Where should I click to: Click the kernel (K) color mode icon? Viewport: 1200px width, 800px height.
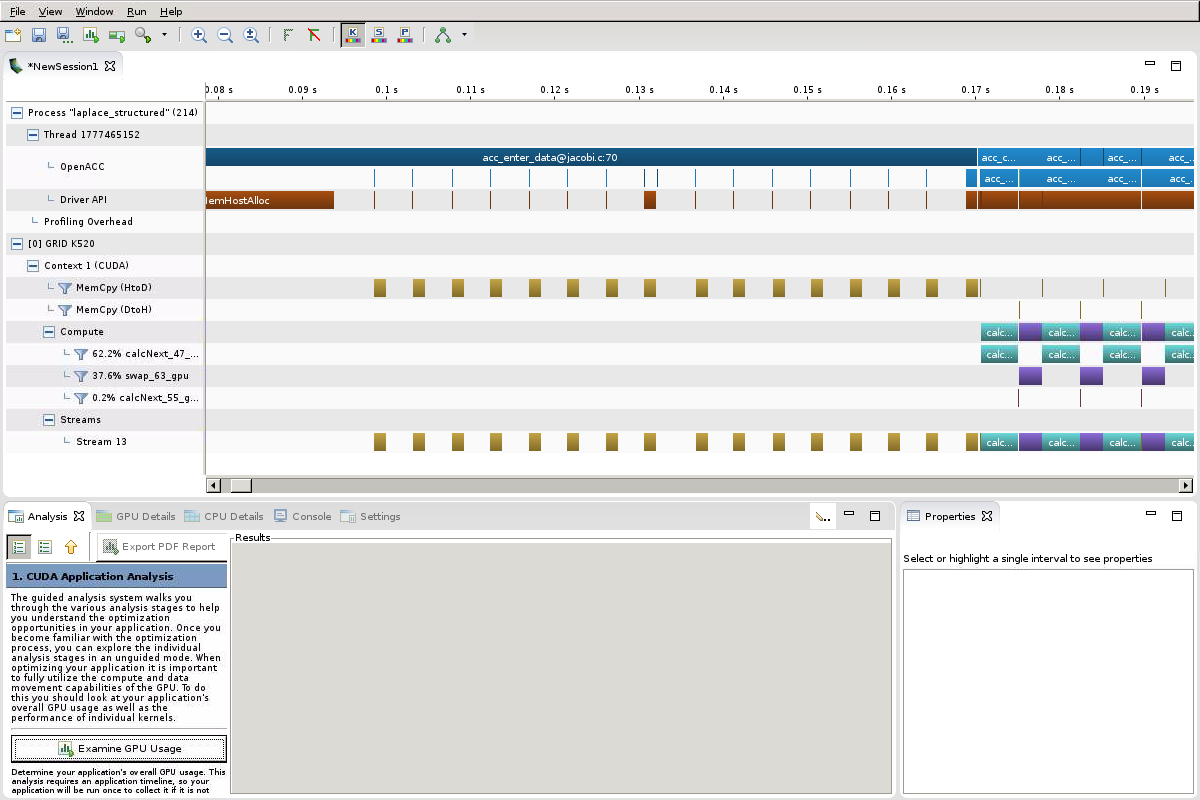click(352, 35)
